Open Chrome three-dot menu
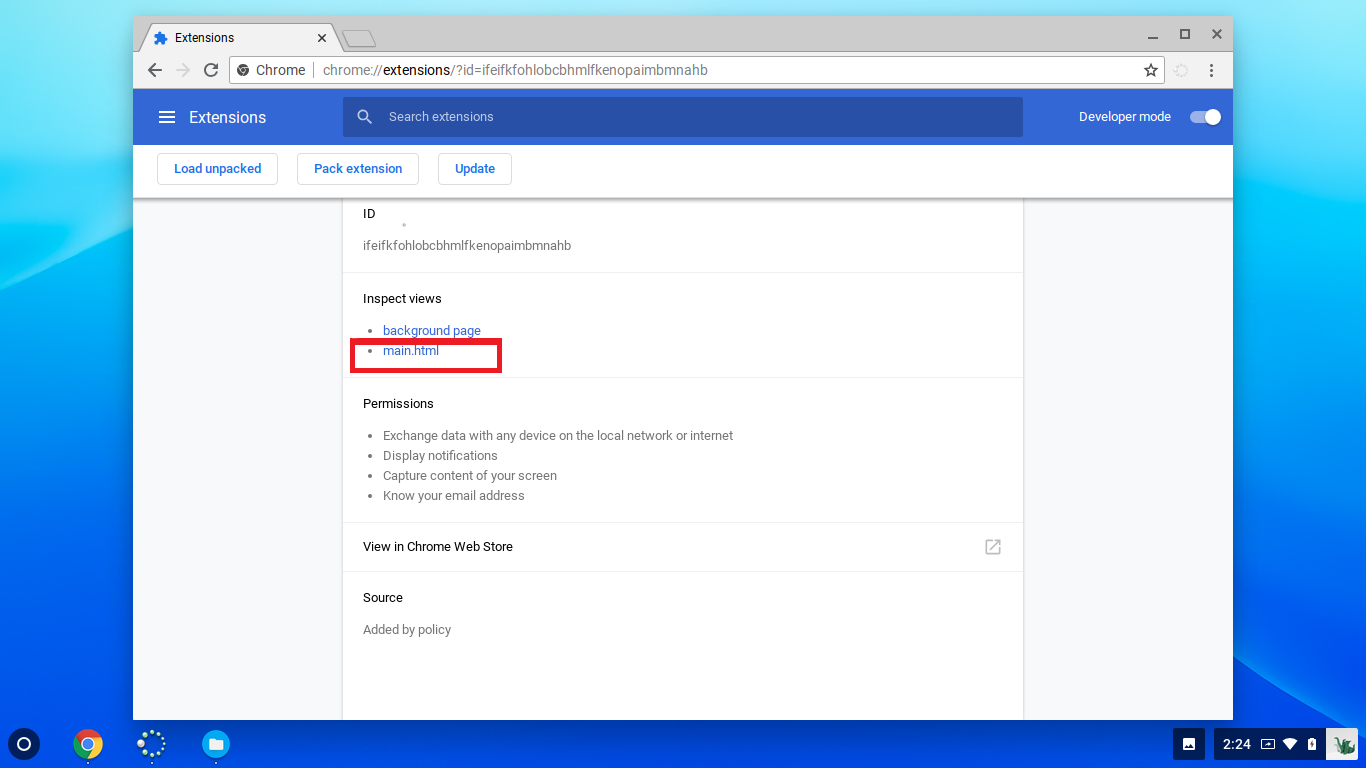1366x768 pixels. 1211,70
